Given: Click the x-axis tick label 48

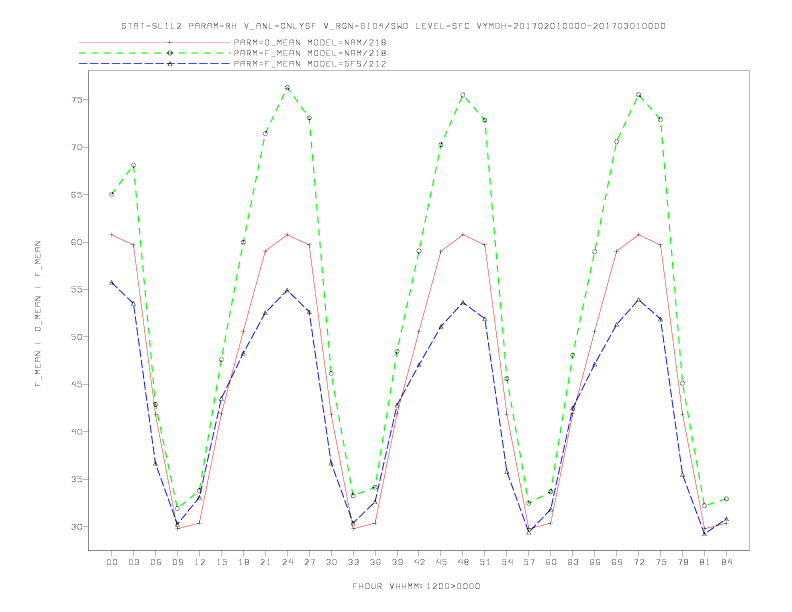Looking at the screenshot, I should (463, 562).
